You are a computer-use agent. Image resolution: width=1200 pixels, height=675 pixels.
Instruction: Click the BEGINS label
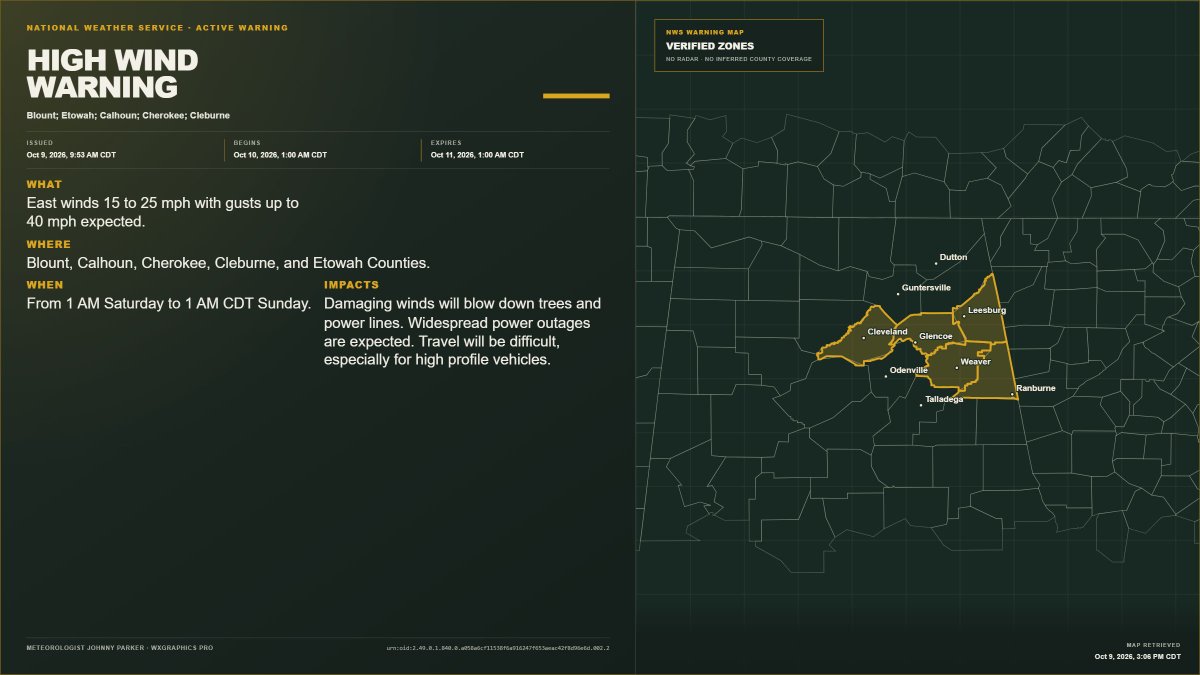tap(247, 143)
